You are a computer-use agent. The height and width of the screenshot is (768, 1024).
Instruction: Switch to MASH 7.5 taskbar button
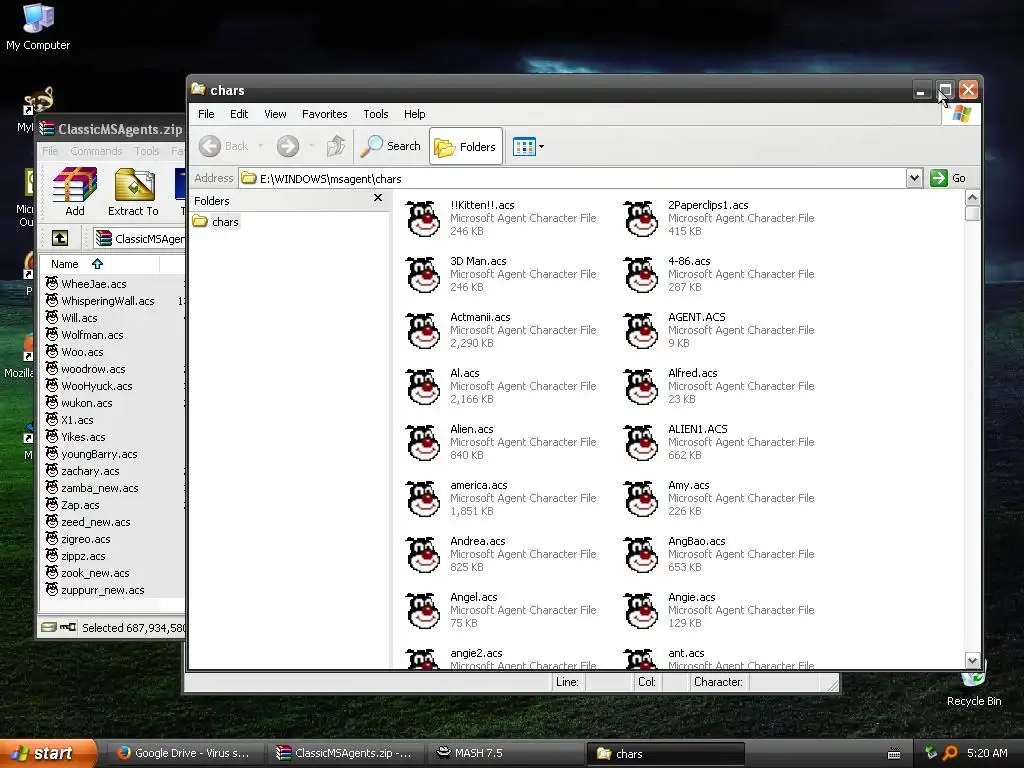pyautogui.click(x=504, y=753)
